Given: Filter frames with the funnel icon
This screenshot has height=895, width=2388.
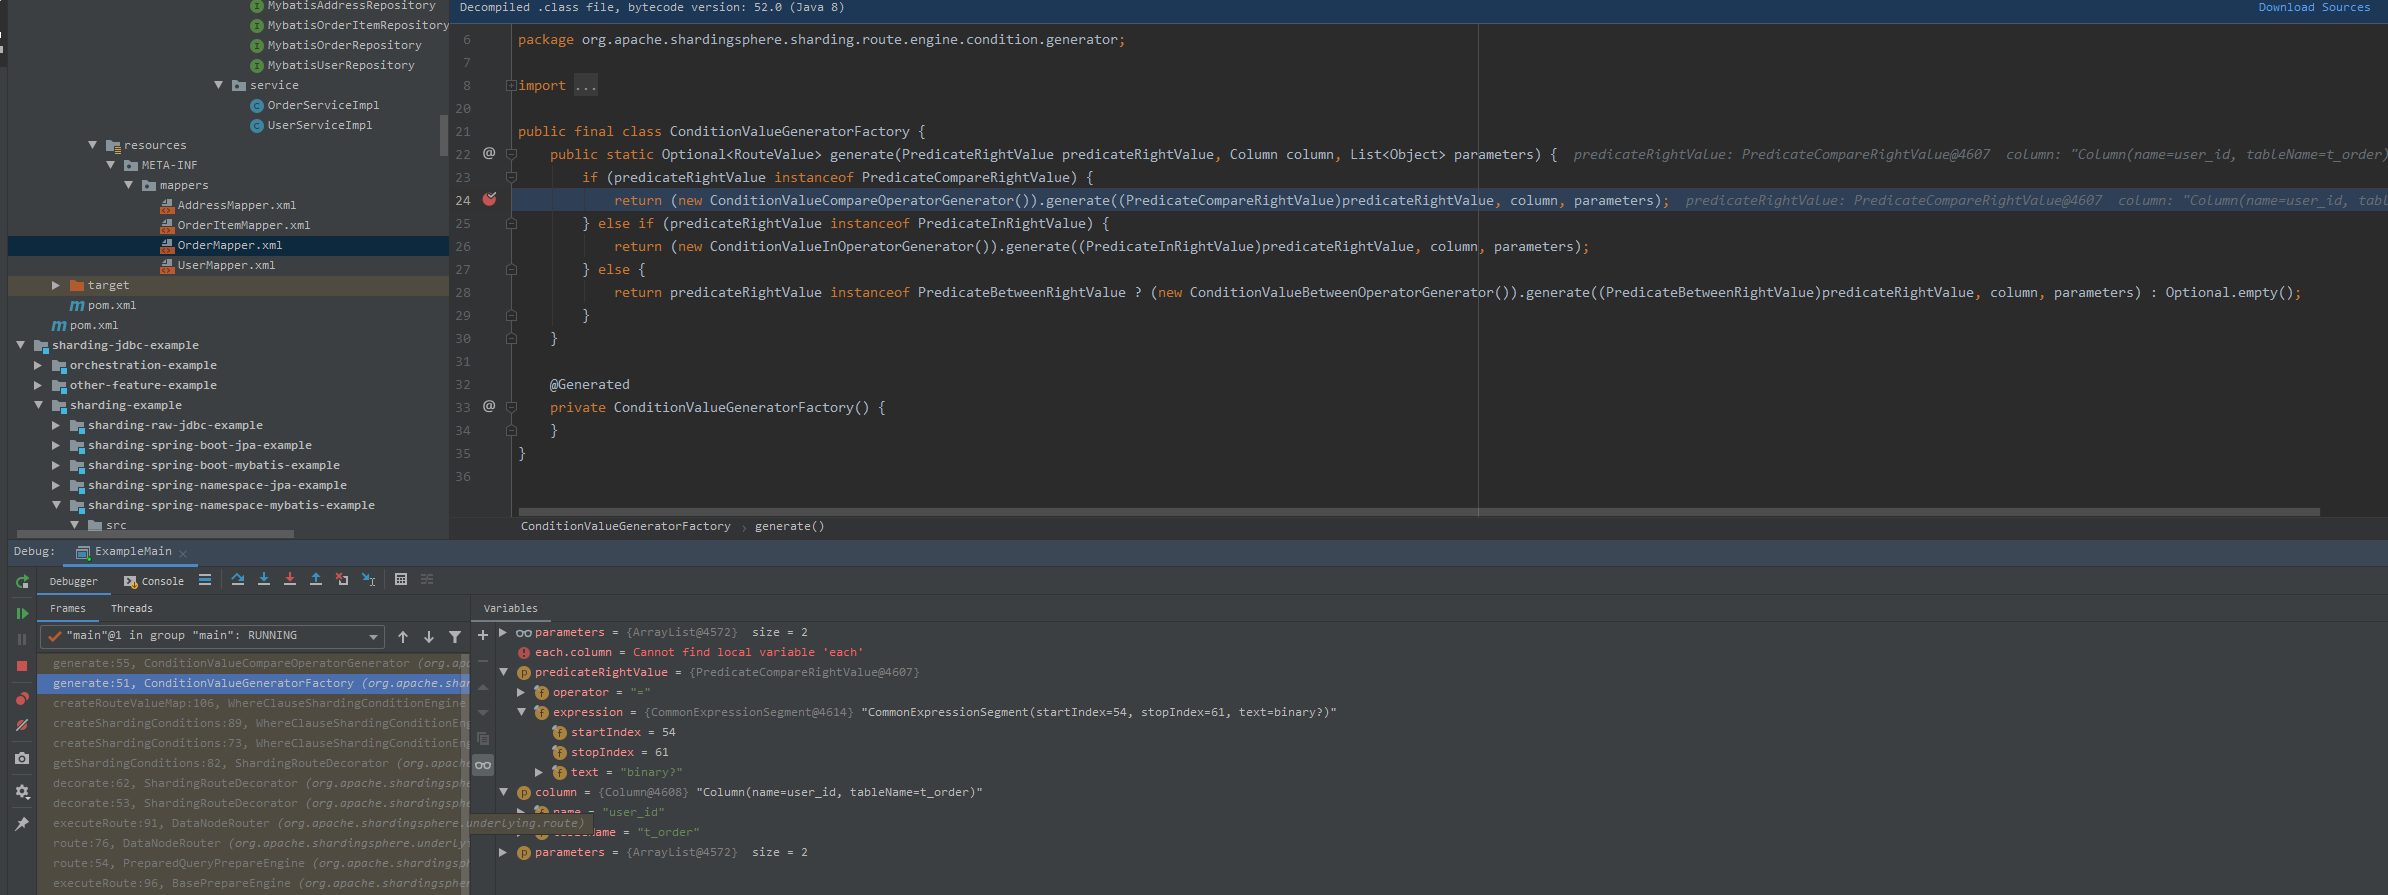Looking at the screenshot, I should point(455,636).
